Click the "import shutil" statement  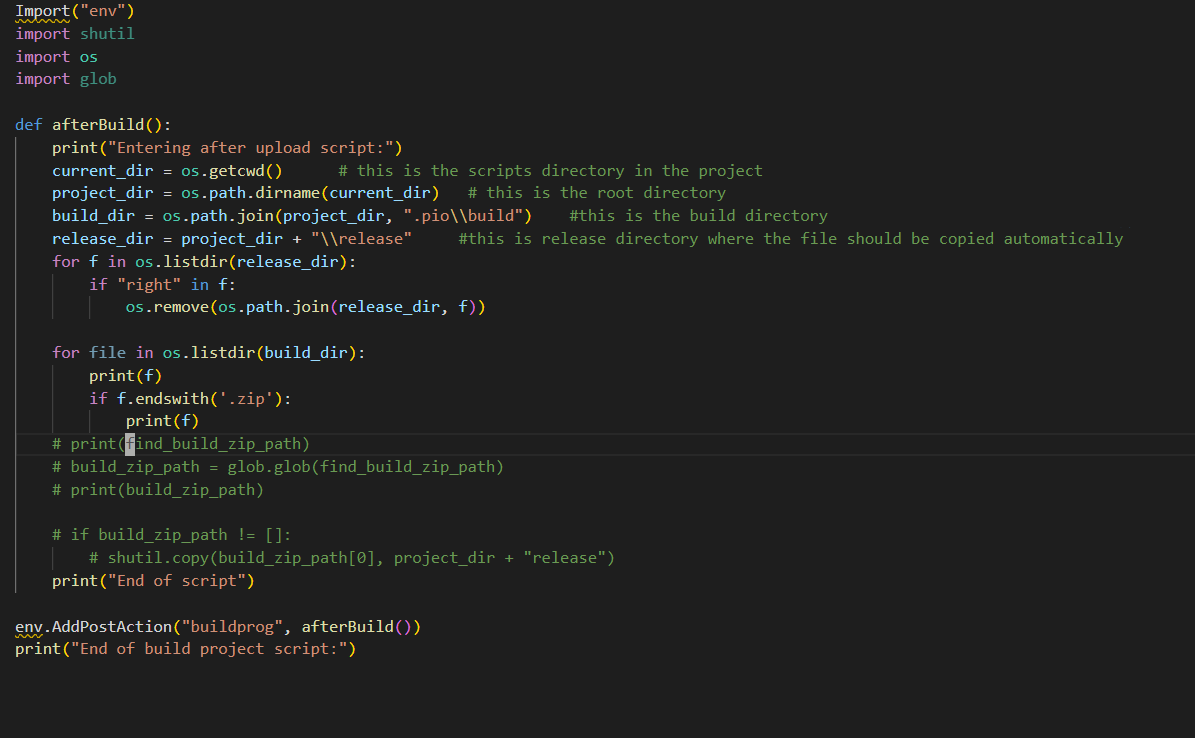pos(75,34)
